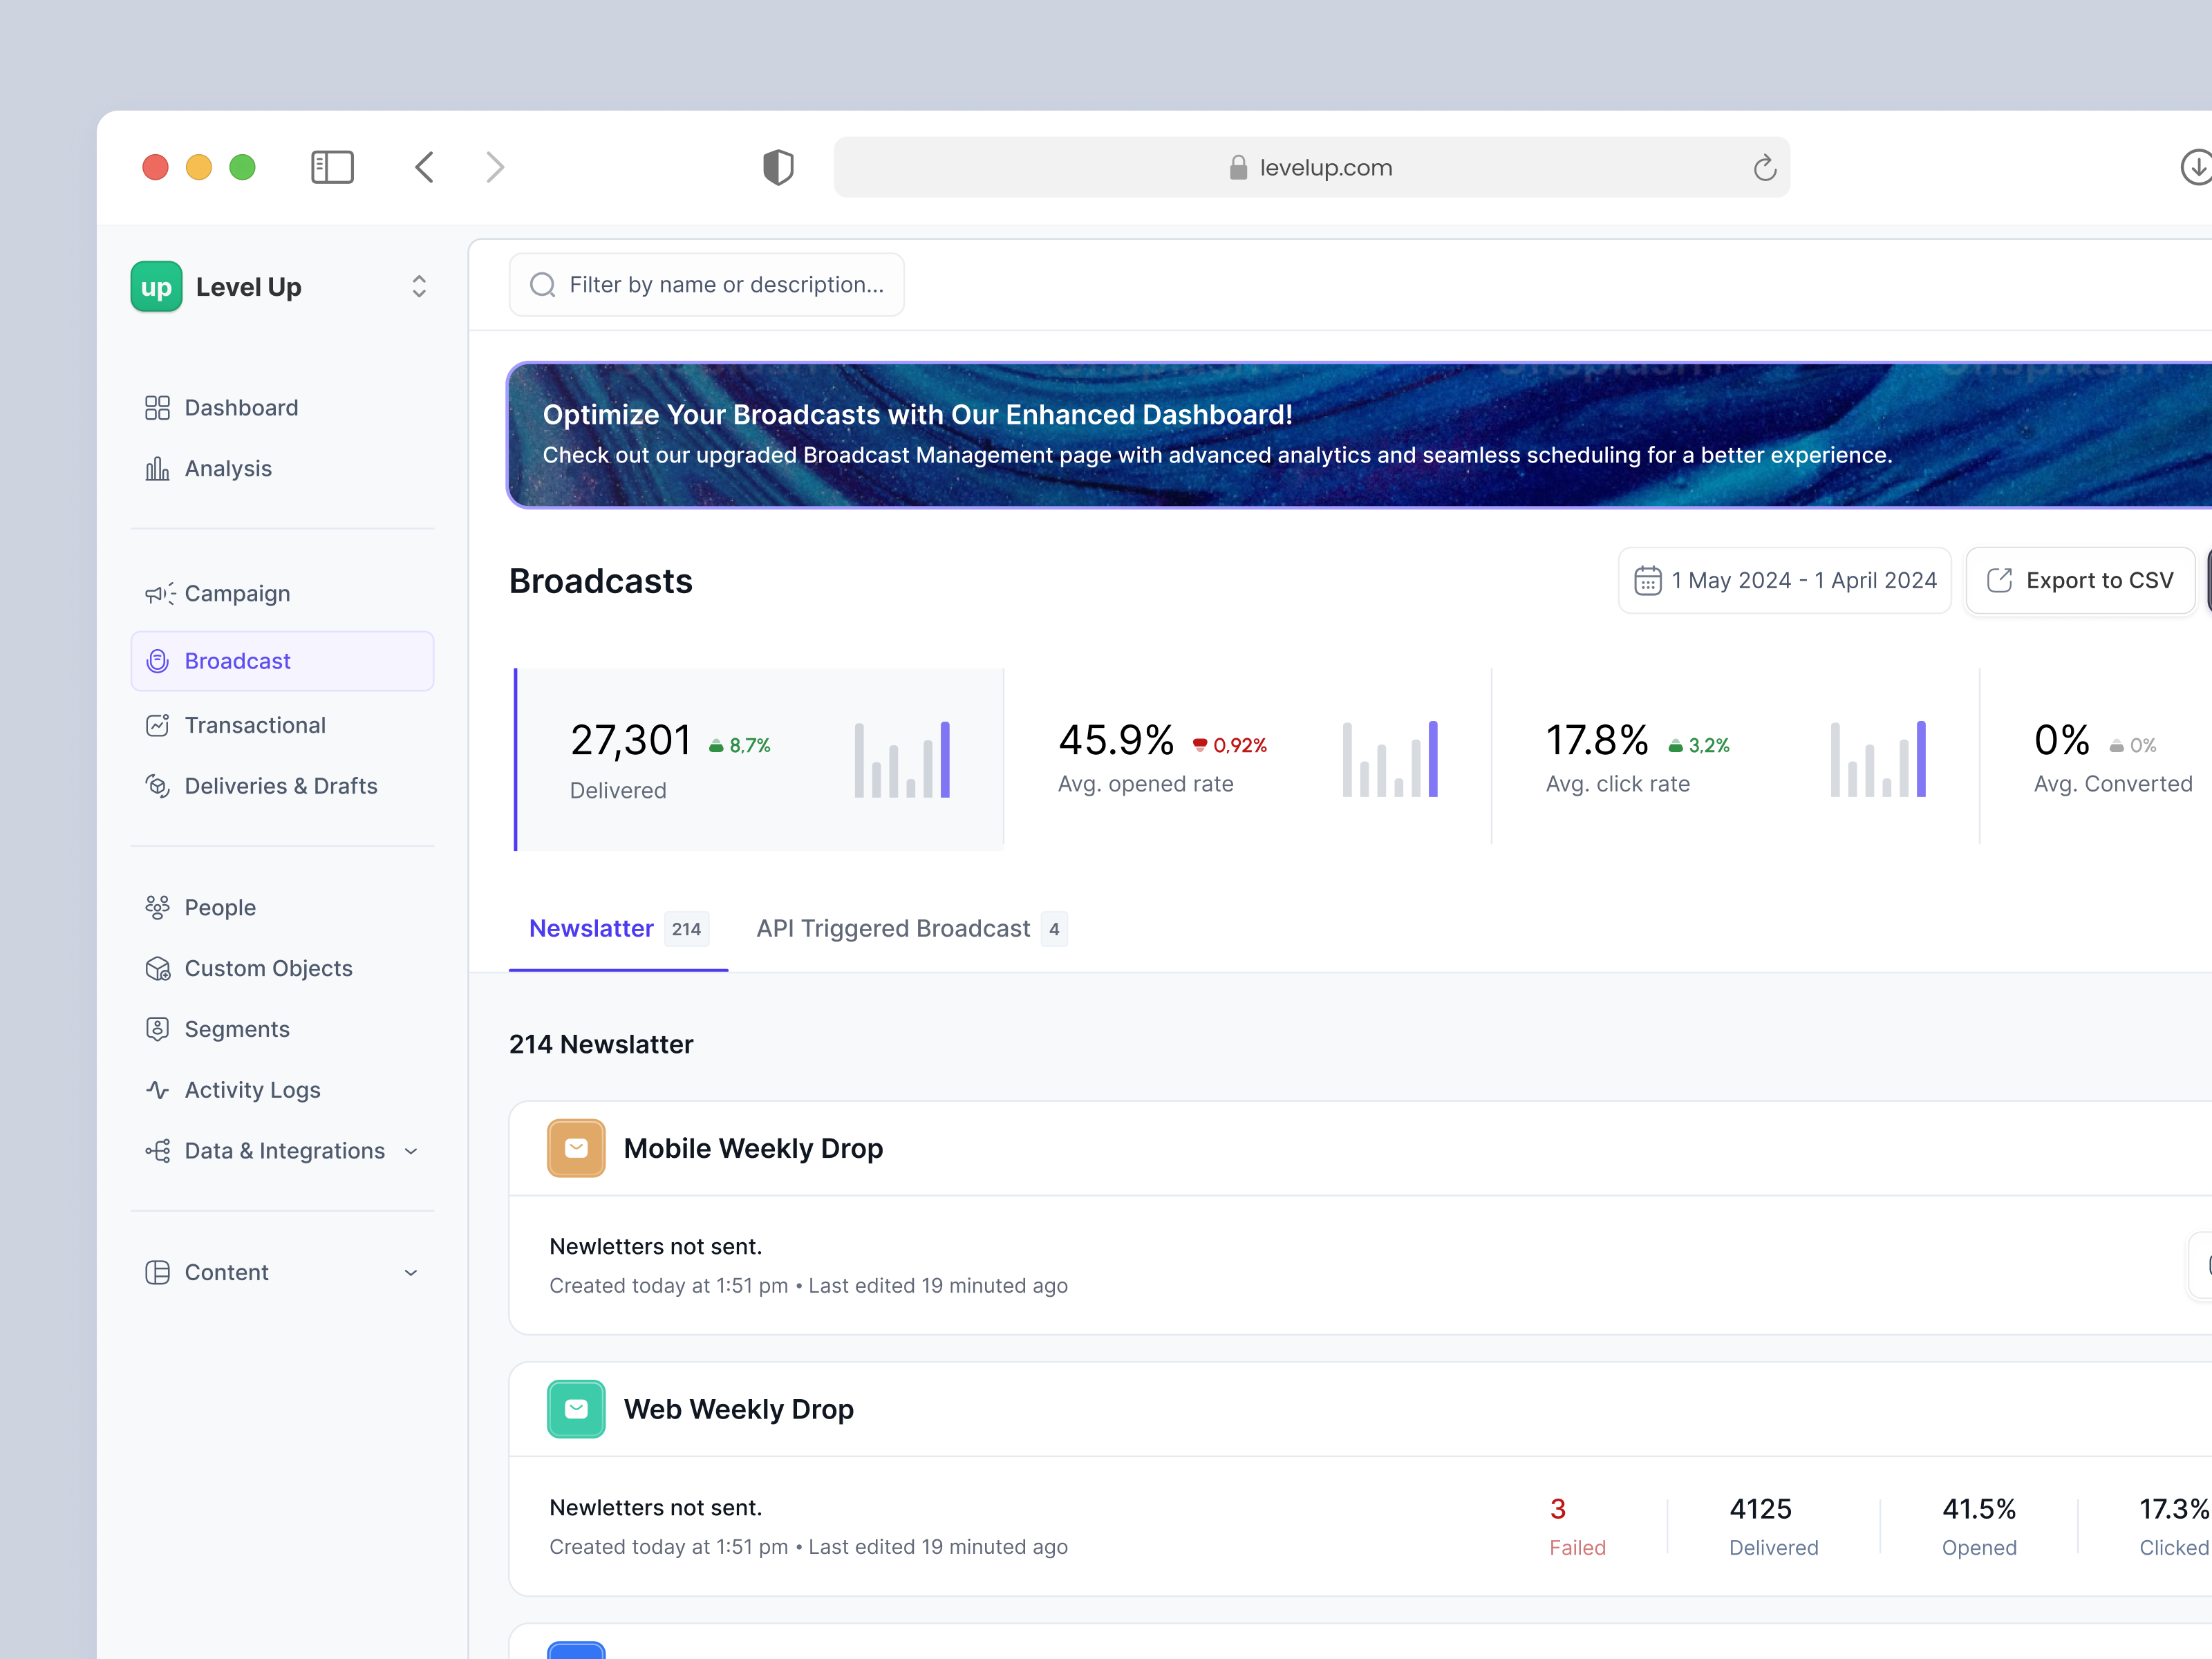Click the Custom Objects cube icon

[x=158, y=967]
